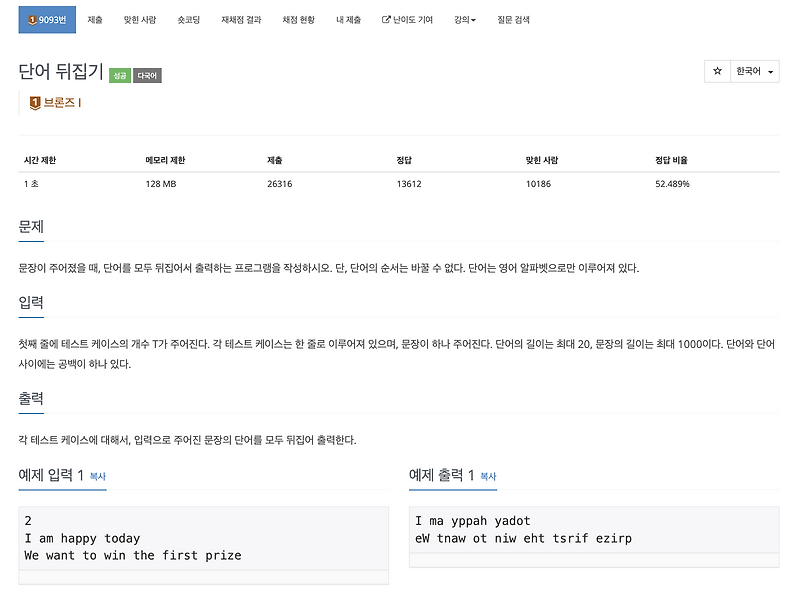
Task: Copy sample output 1 using 복사 link
Action: click(486, 478)
